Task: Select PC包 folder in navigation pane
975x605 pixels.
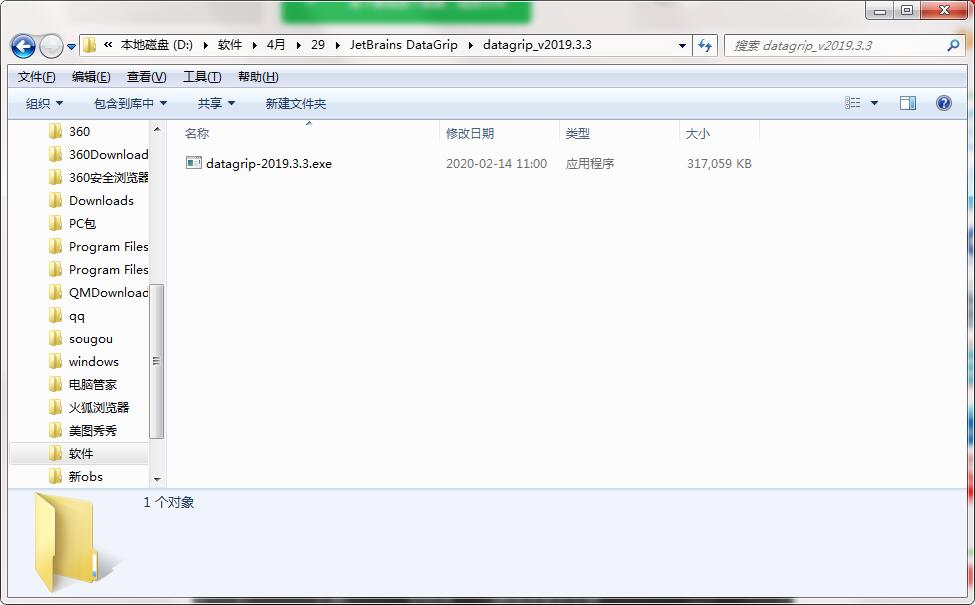Action: [x=81, y=223]
